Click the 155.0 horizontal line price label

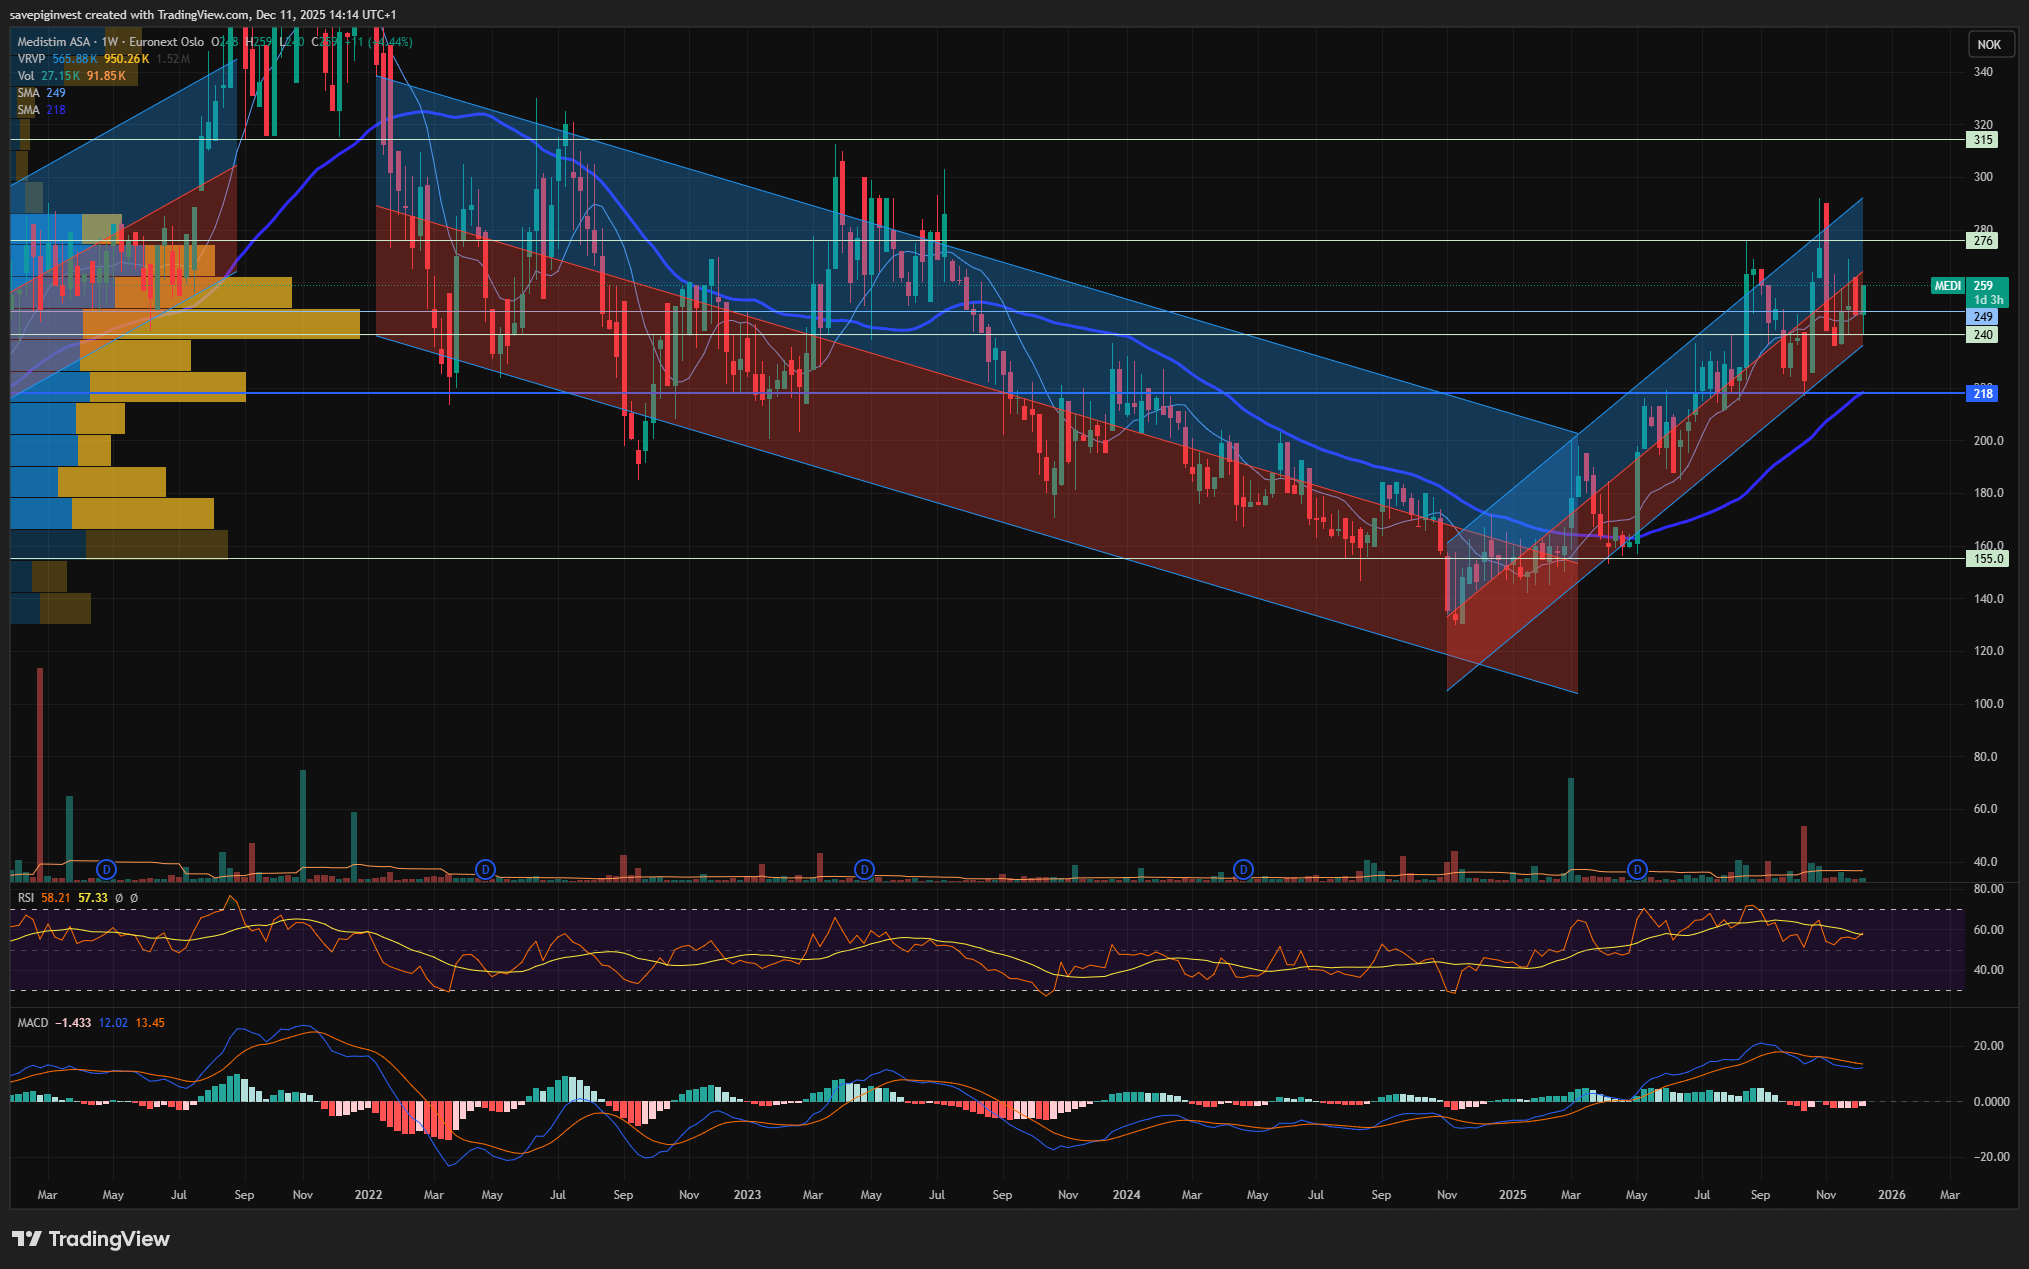(1986, 559)
